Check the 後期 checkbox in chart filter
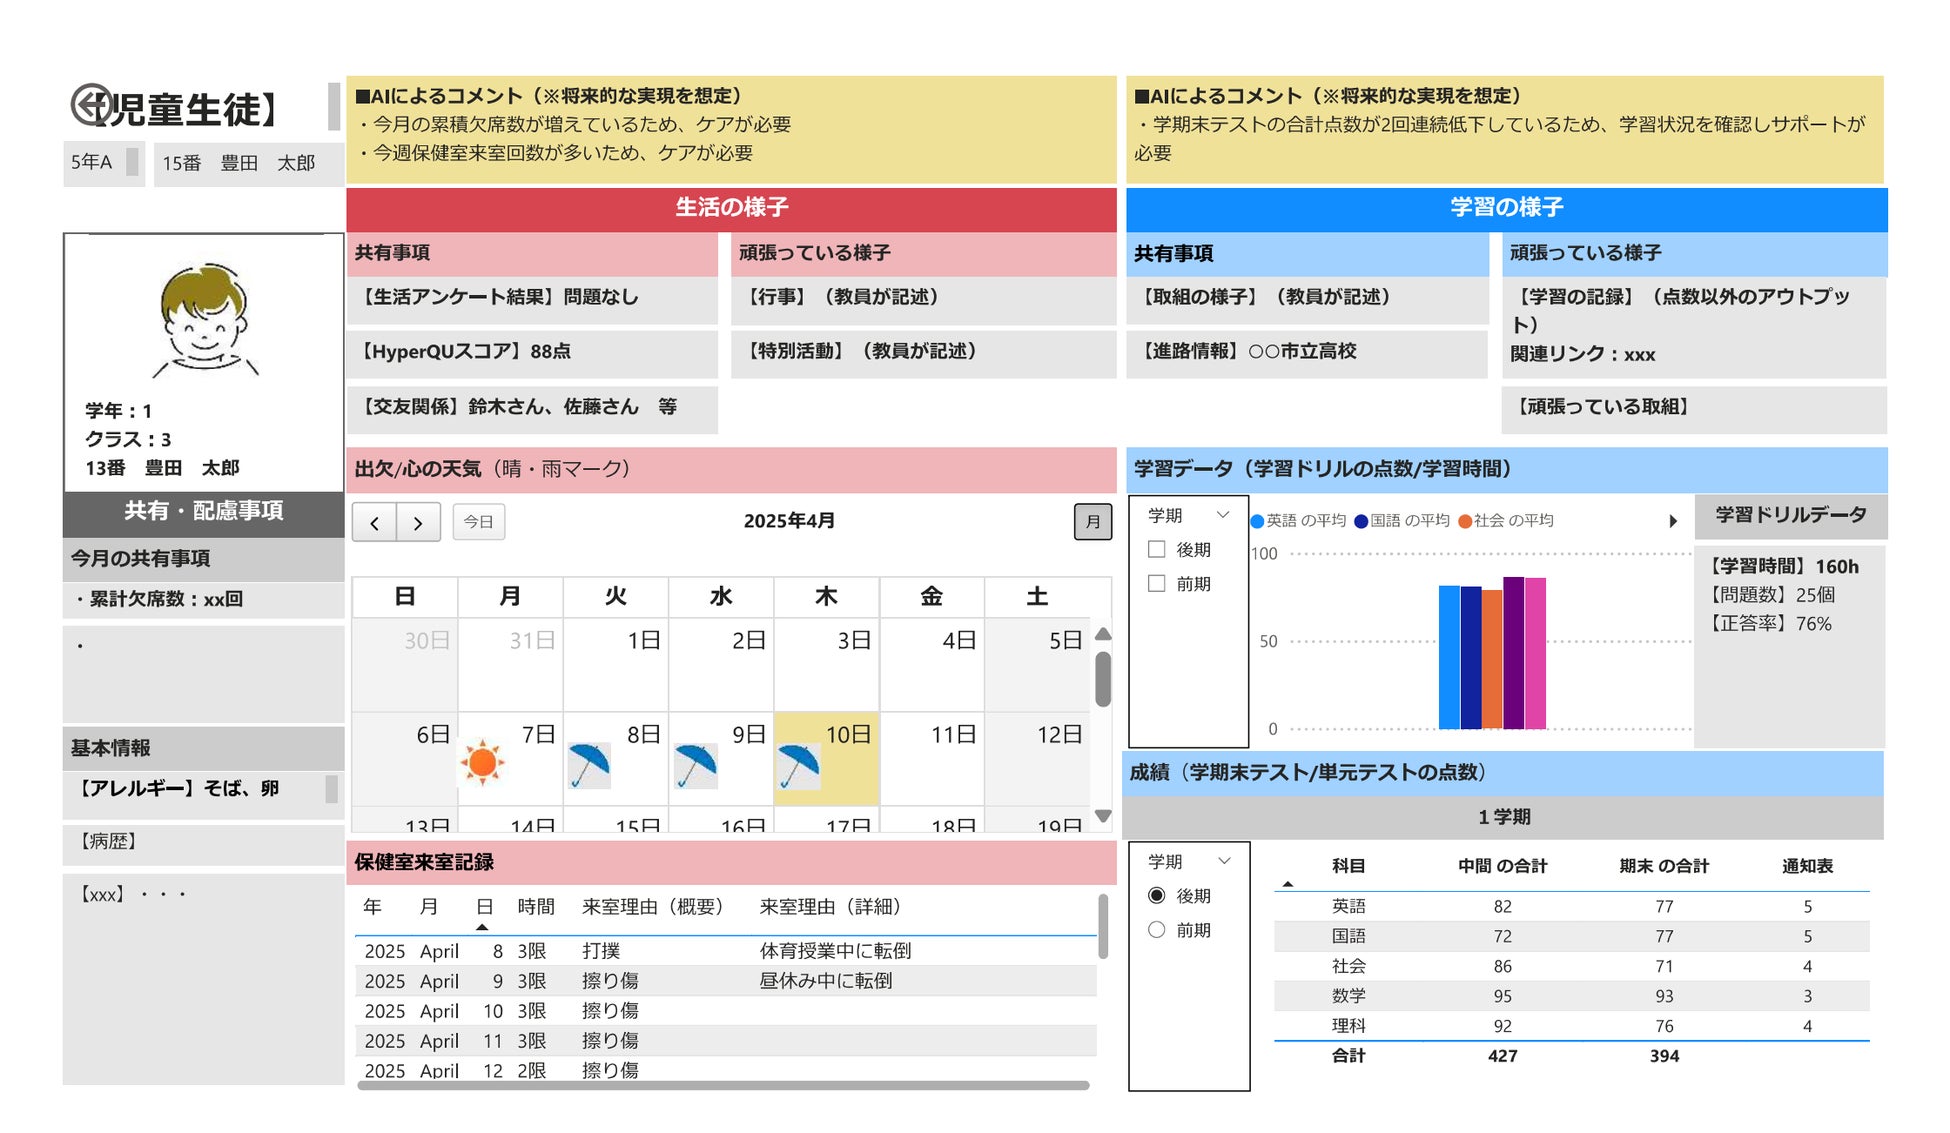 1157,549
